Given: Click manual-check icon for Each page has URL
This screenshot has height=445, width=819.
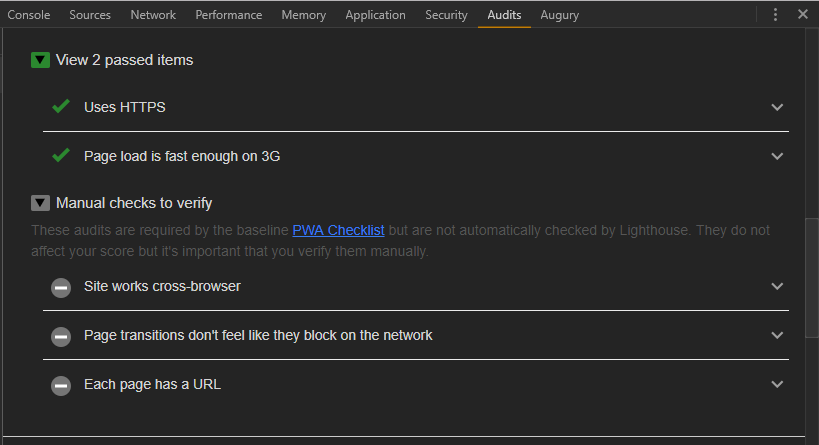Looking at the screenshot, I should click(61, 385).
